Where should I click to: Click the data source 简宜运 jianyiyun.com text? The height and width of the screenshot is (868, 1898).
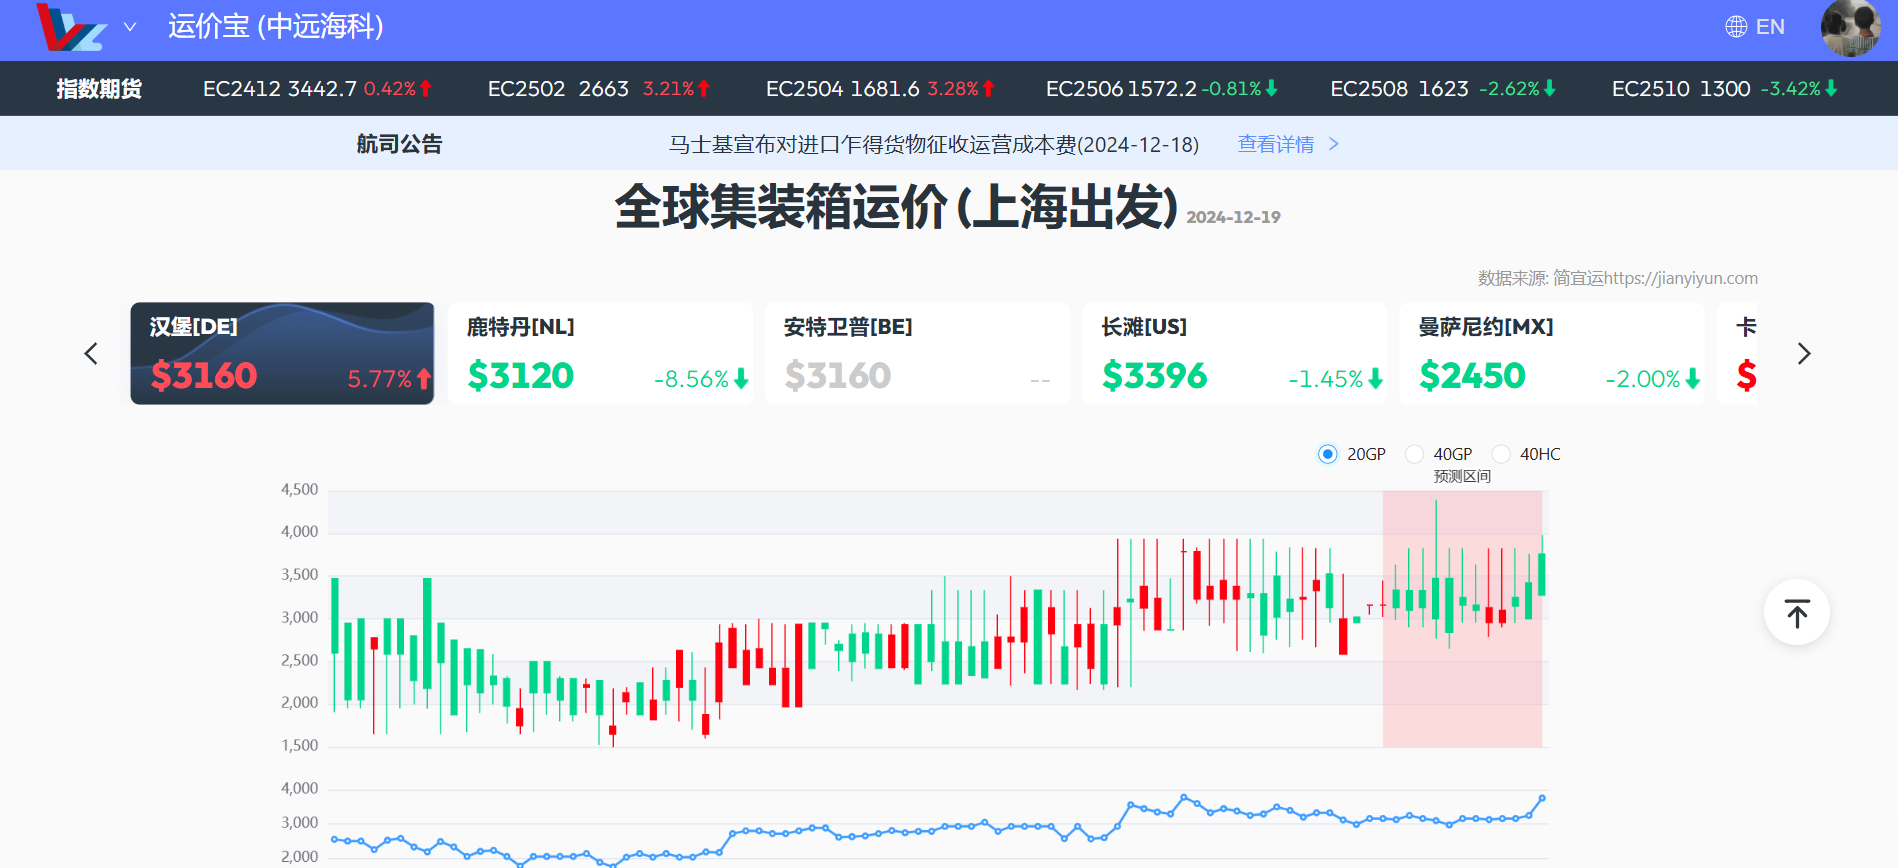(x=1617, y=278)
